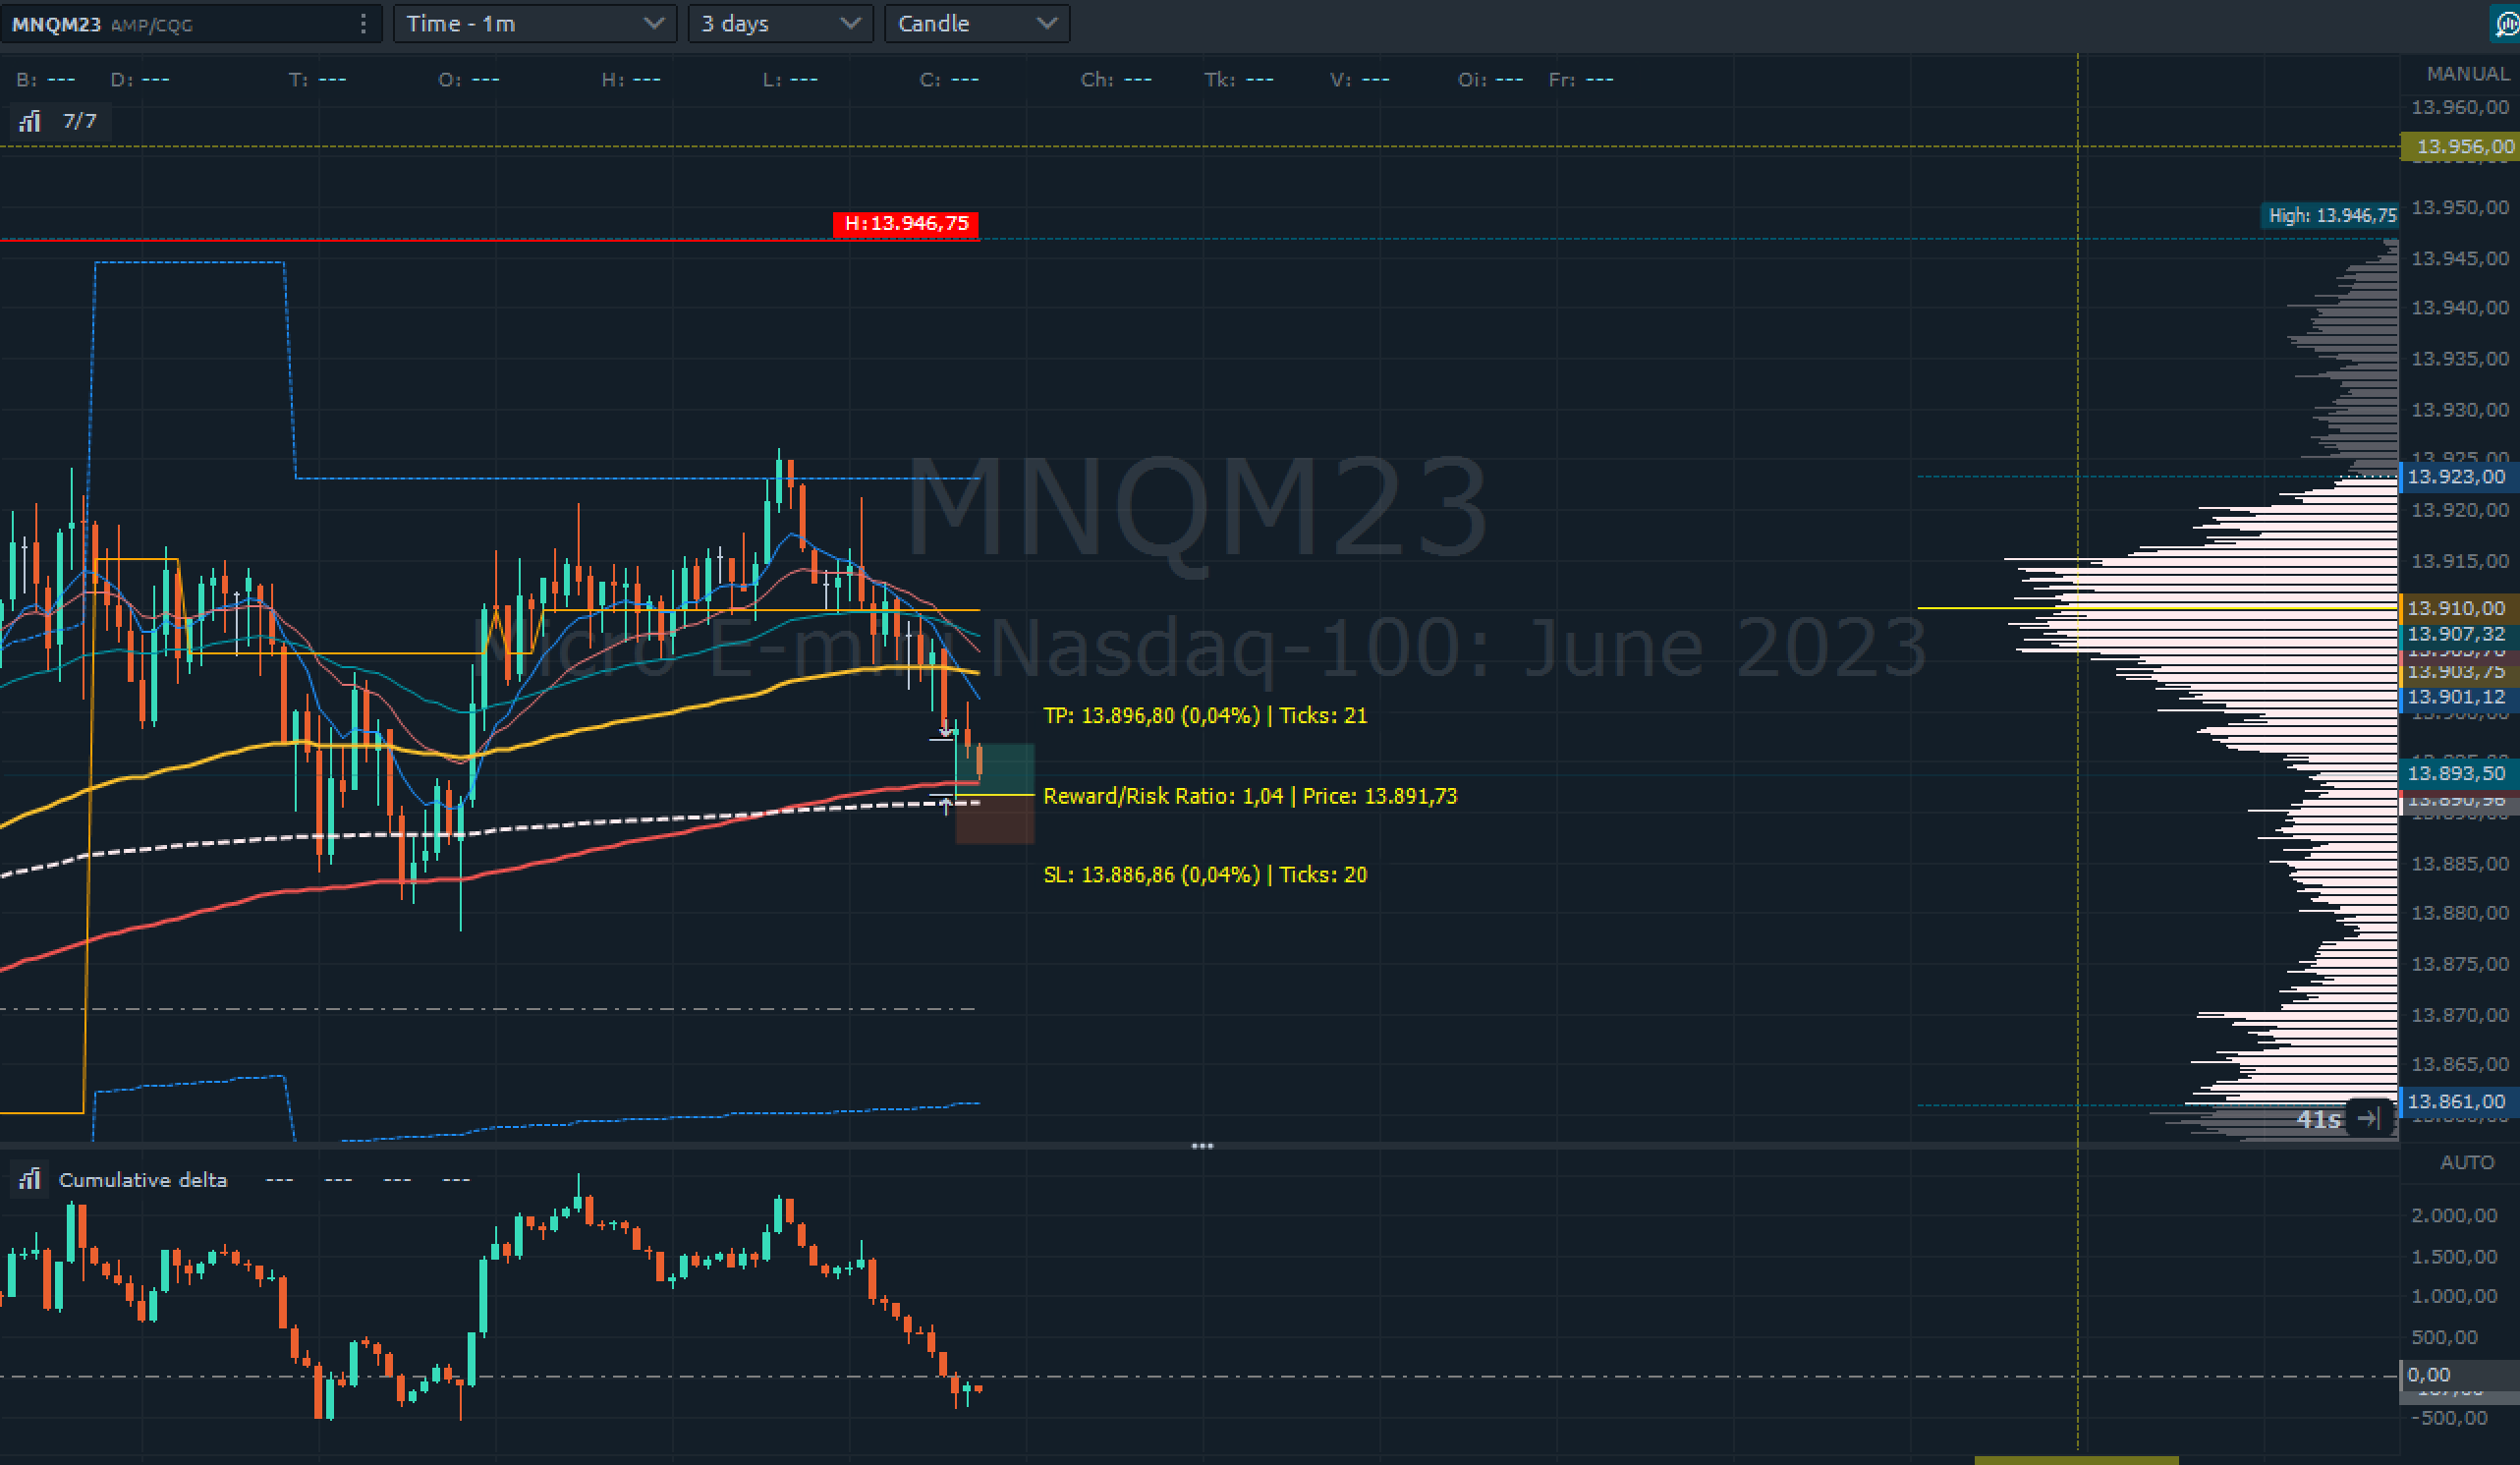This screenshot has width=2520, height=1465.
Task: Click the 13.960,00 price axis label
Action: coord(2460,107)
